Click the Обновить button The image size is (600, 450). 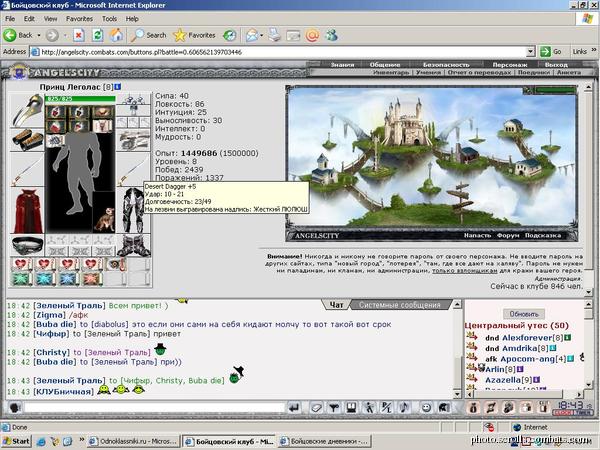524,314
